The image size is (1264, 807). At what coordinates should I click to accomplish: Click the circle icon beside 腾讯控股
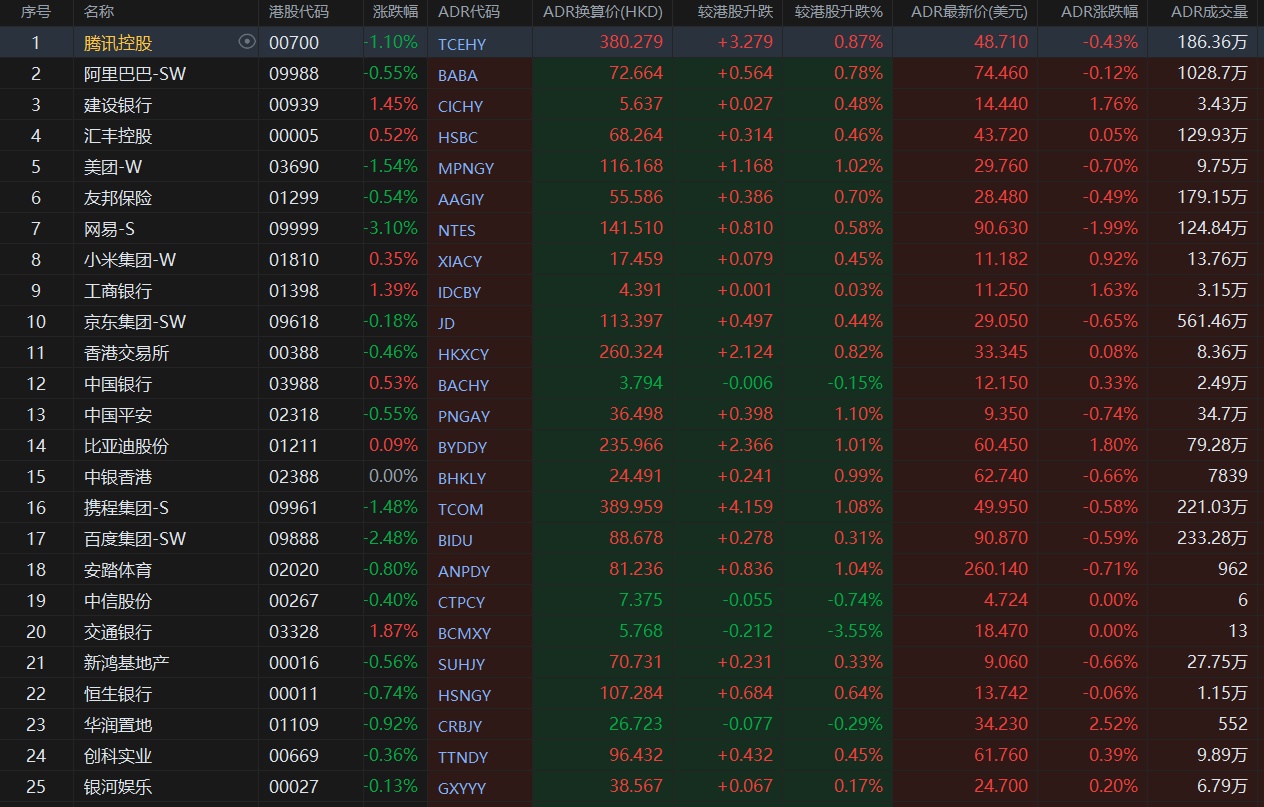click(248, 42)
